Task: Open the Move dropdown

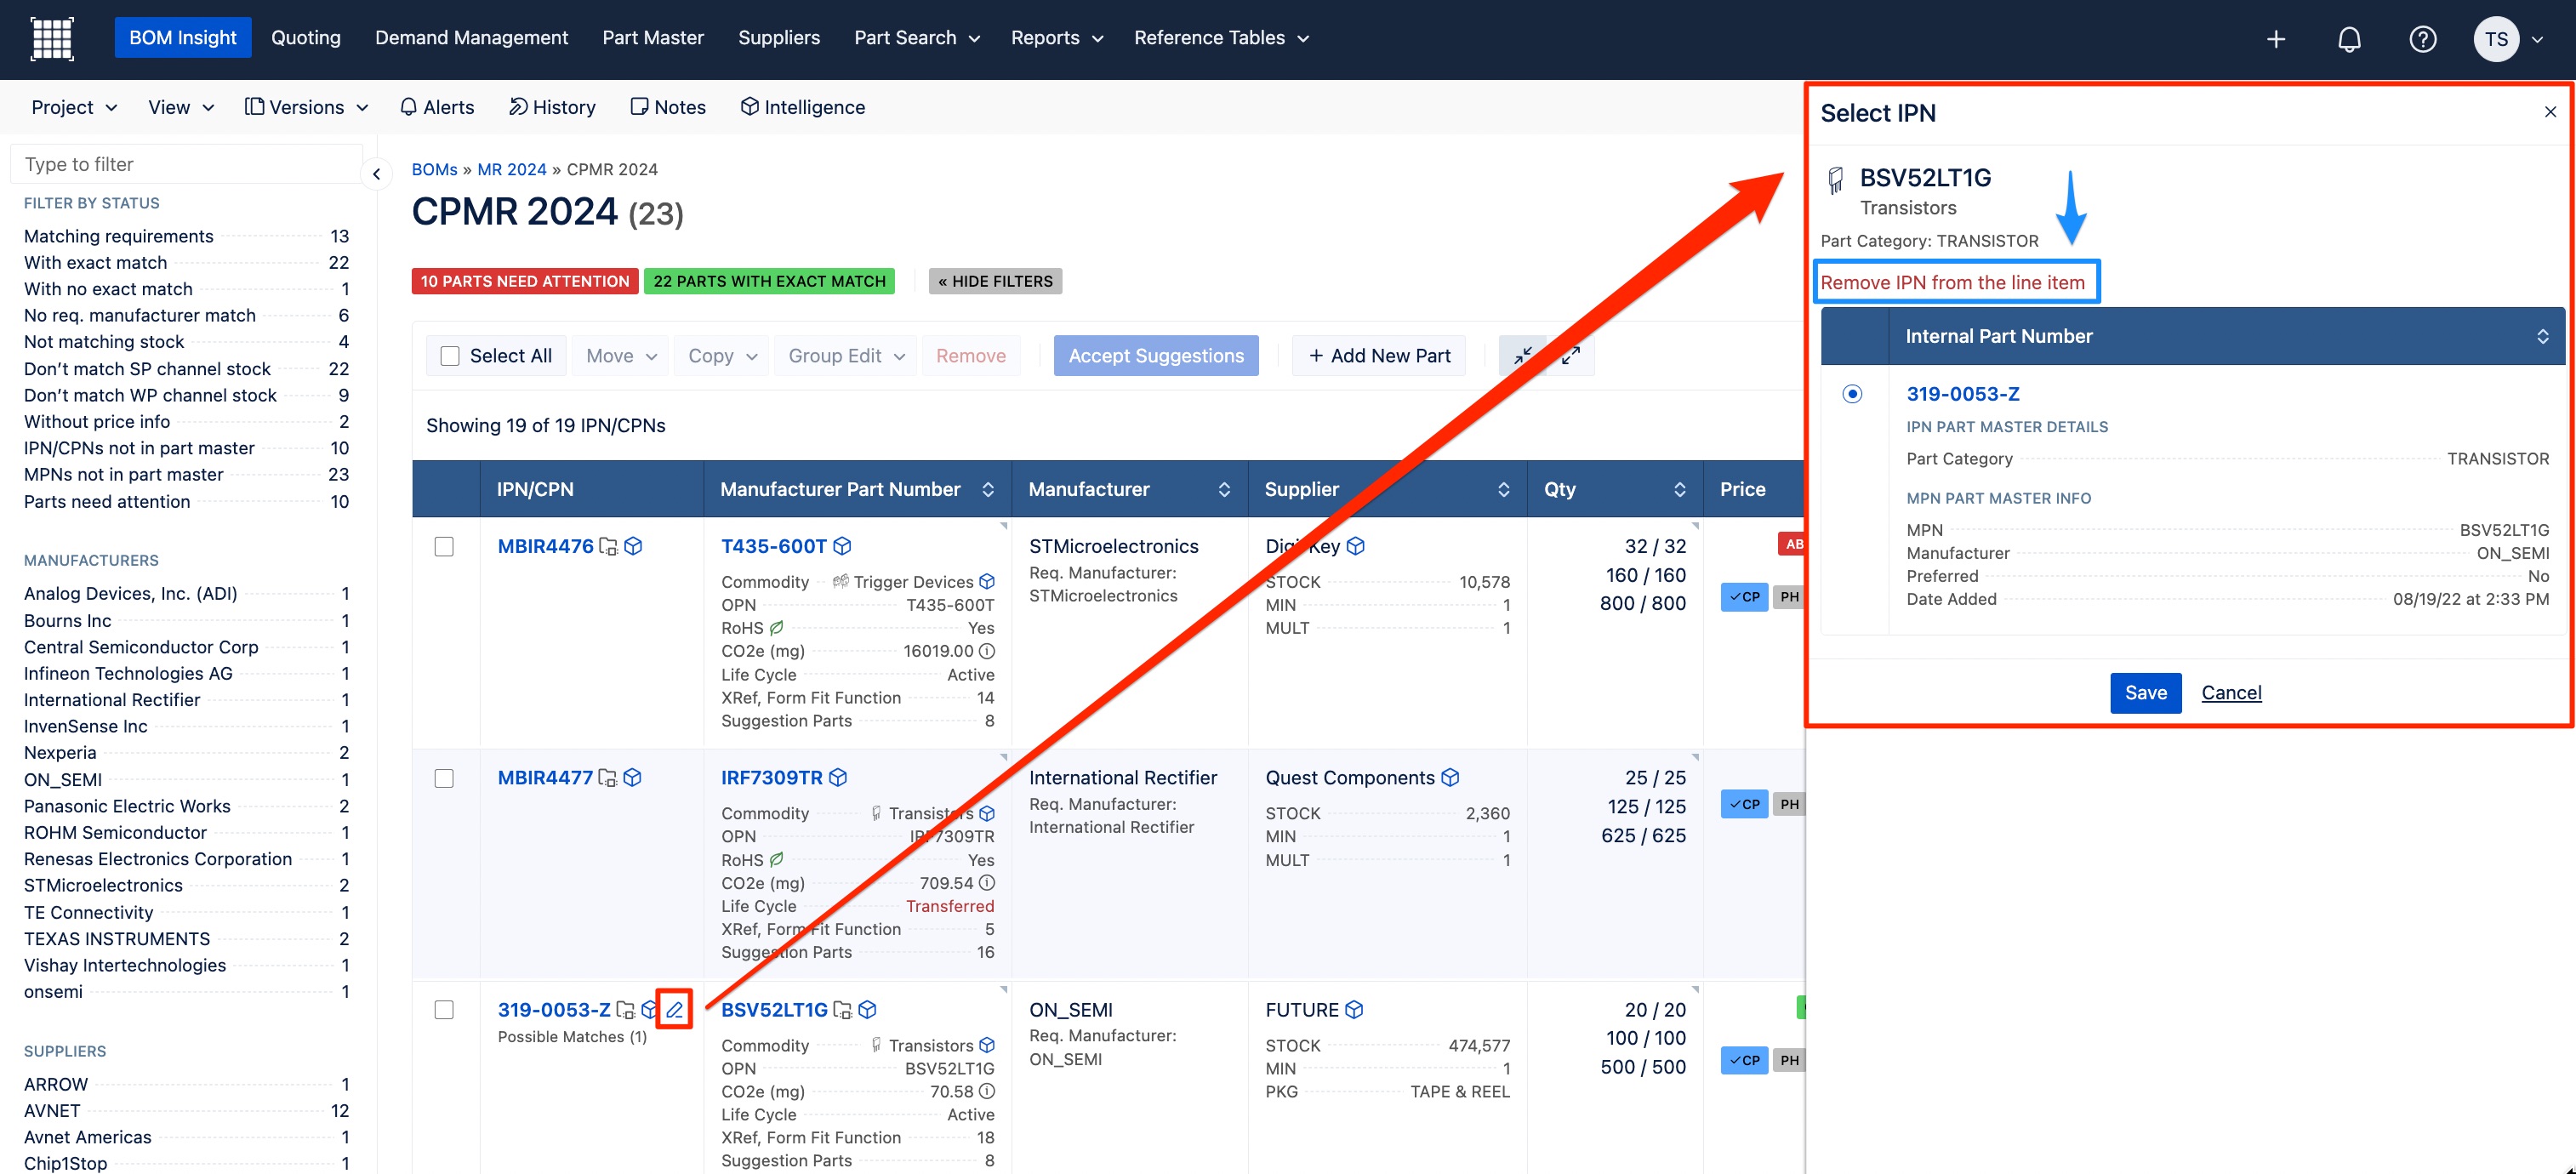Action: coord(621,356)
